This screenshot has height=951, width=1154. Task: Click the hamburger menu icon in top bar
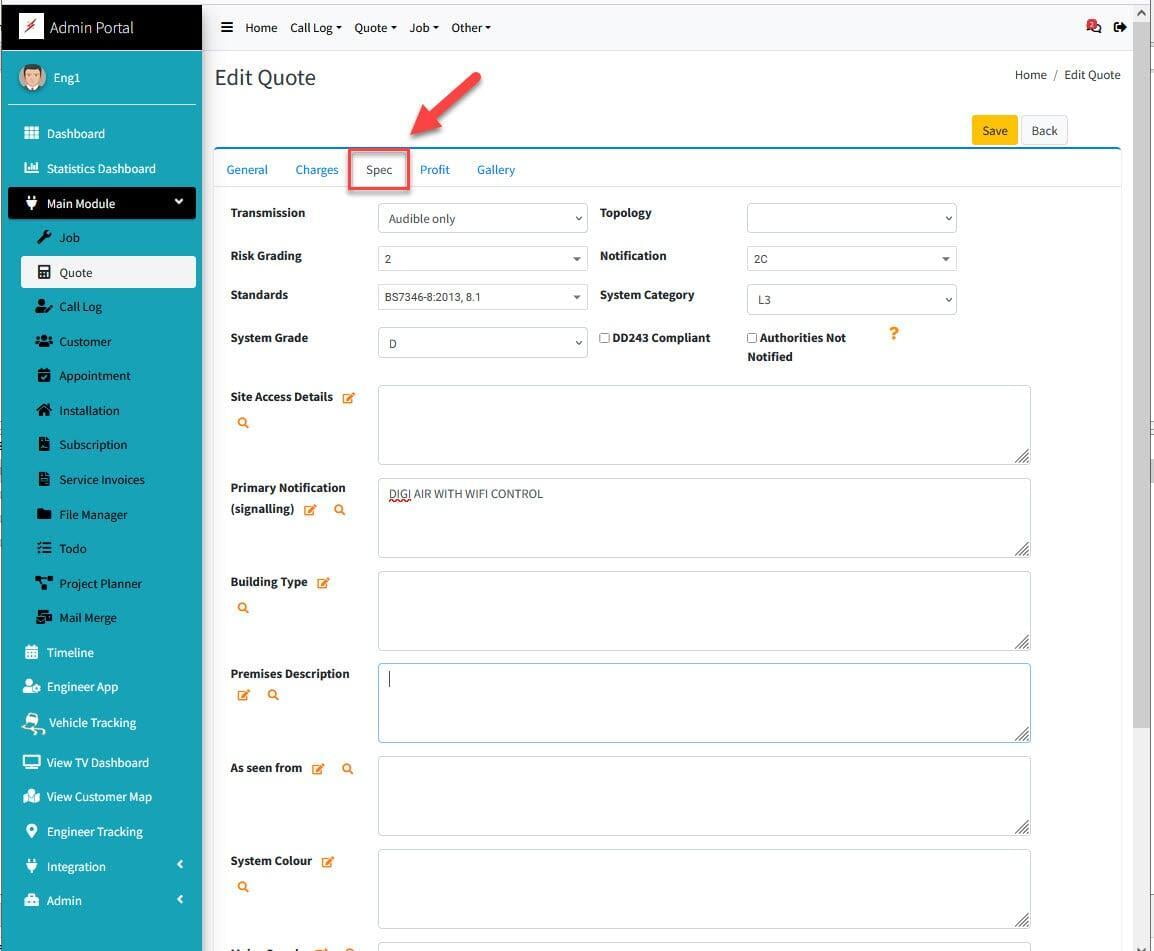[227, 28]
